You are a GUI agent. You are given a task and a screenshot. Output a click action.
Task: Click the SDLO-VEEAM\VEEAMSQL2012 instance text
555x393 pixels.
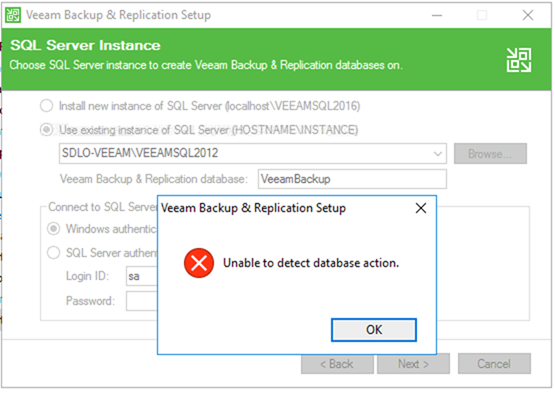140,153
